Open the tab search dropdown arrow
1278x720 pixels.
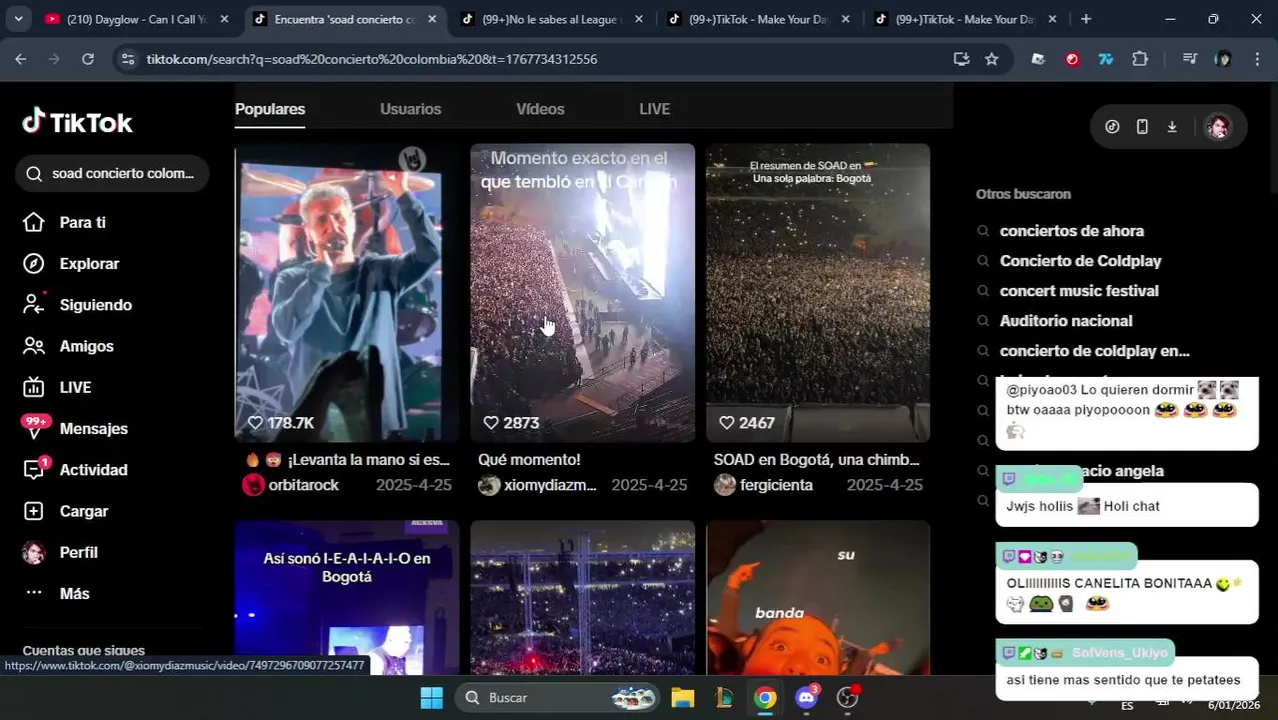(18, 19)
